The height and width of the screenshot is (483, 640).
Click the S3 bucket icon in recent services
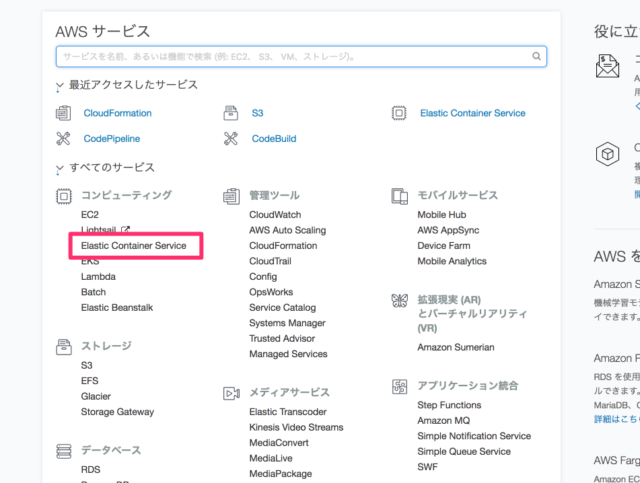click(x=232, y=113)
